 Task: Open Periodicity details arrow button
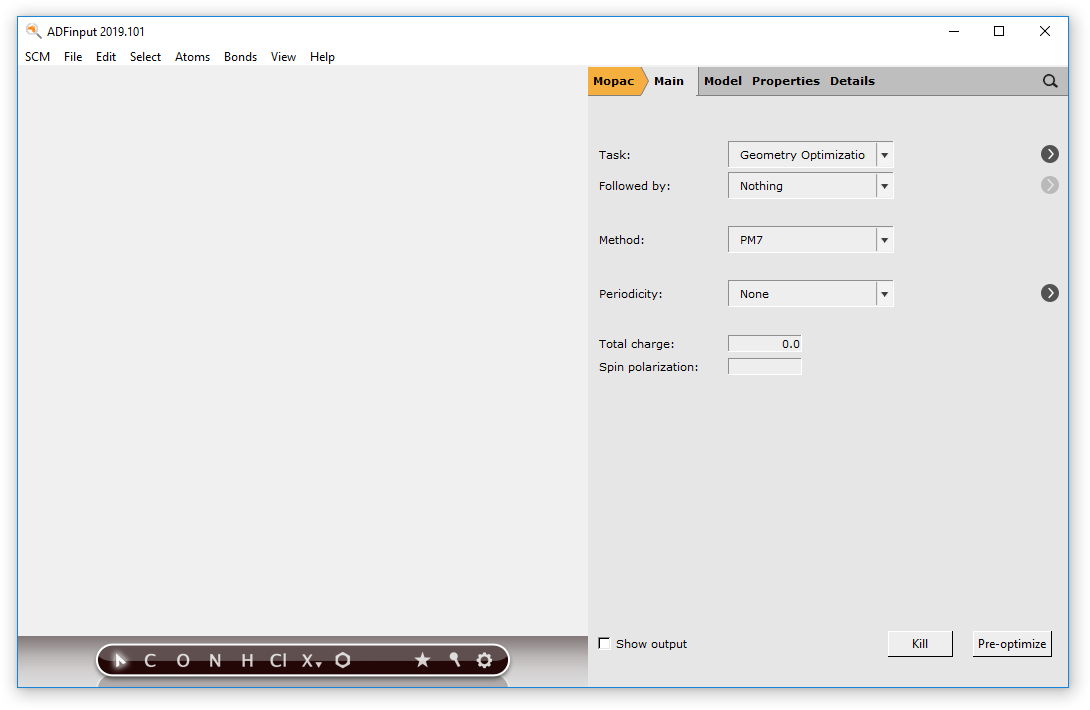tap(1050, 293)
